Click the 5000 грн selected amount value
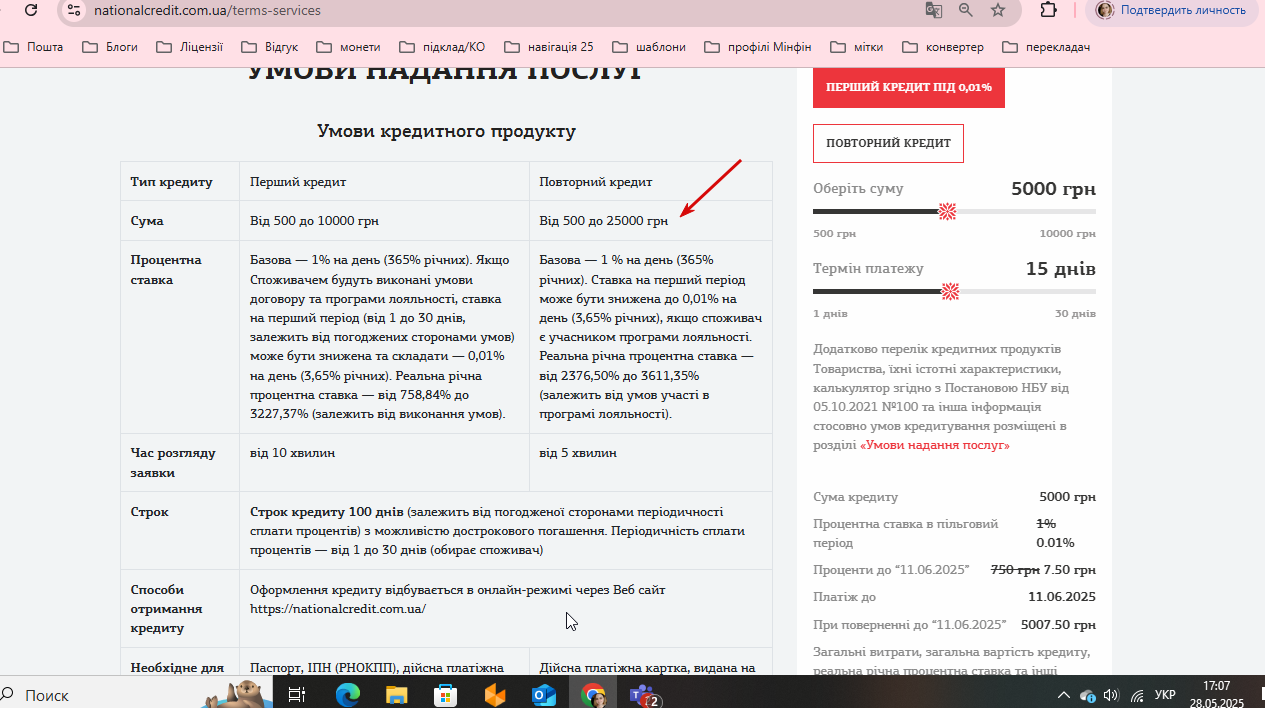 pos(1053,189)
